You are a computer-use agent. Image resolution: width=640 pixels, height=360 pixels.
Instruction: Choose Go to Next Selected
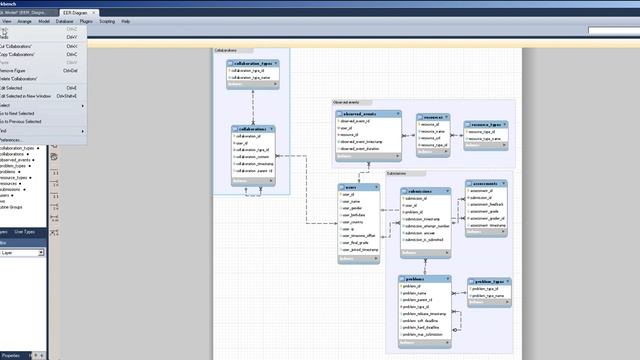point(43,113)
